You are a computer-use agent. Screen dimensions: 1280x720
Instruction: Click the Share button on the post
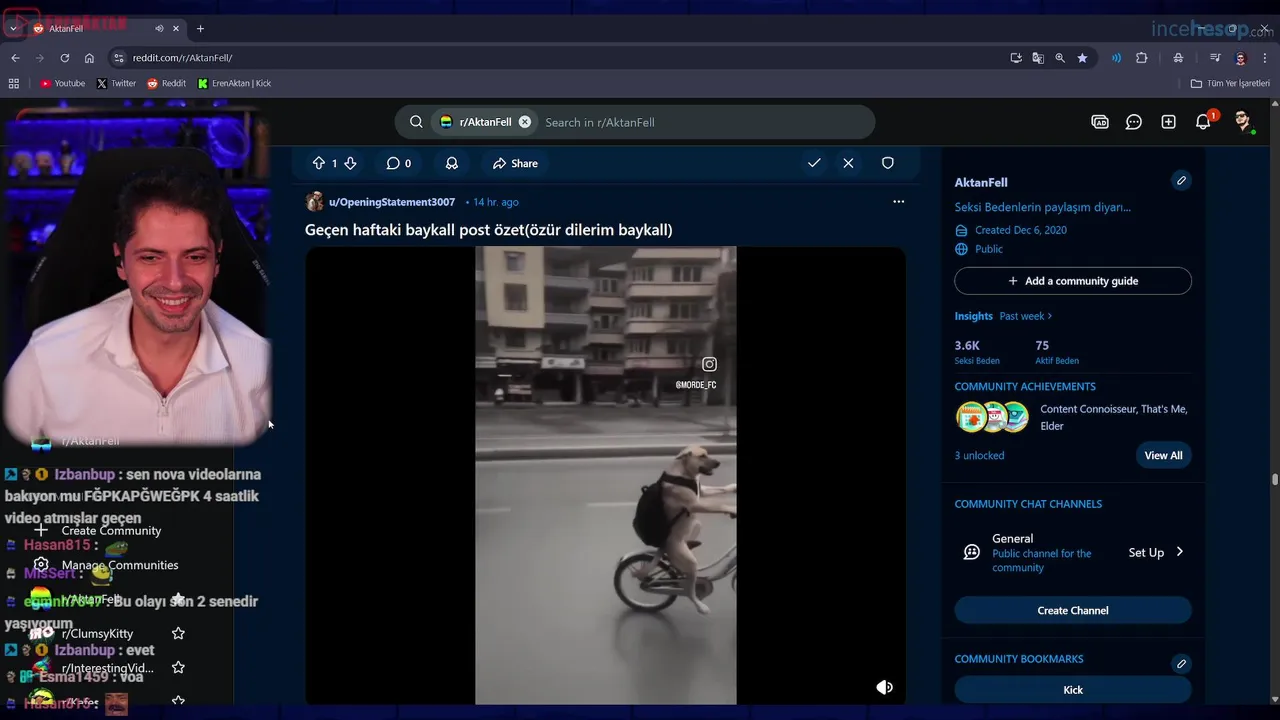(x=515, y=163)
